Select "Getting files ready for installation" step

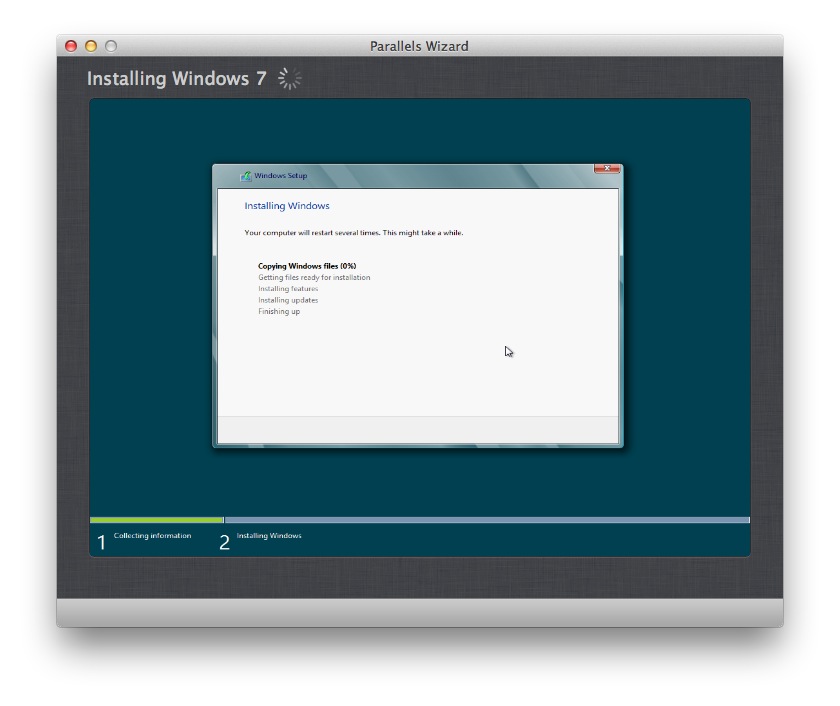[314, 277]
